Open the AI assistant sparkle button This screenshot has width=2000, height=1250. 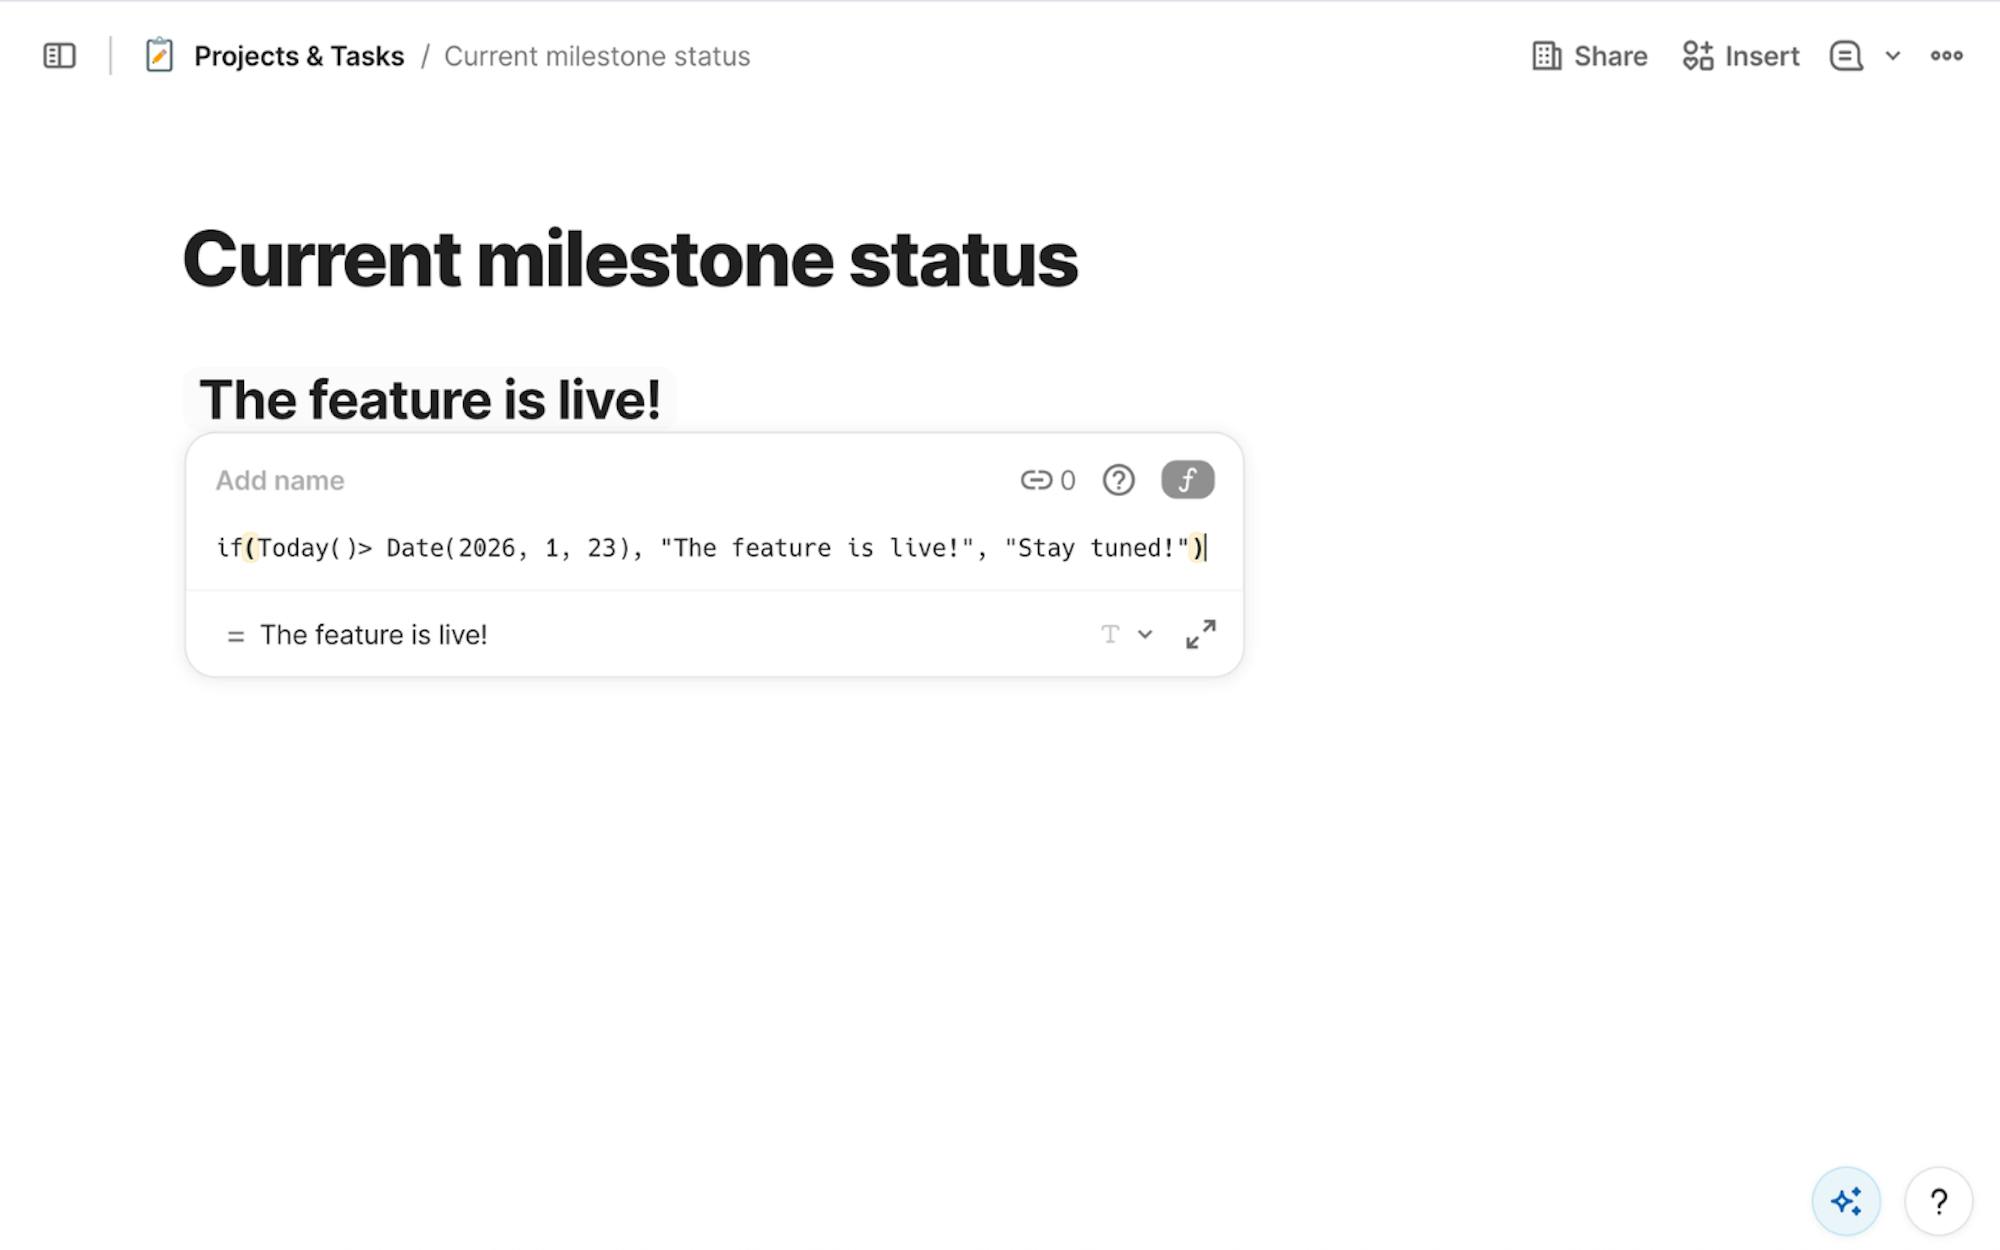tap(1846, 1201)
